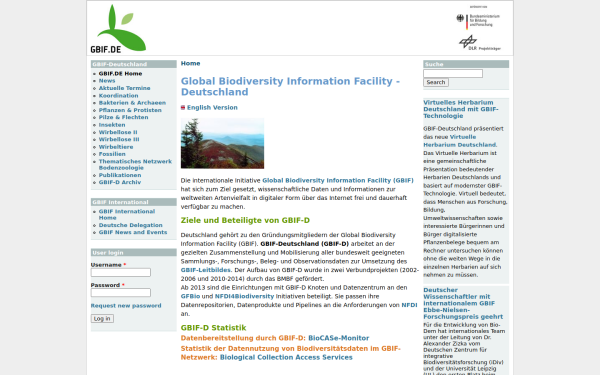Open the NFDI4Biodiversity link
Image resolution: width=600 pixels, height=375 pixels.
tap(245, 297)
